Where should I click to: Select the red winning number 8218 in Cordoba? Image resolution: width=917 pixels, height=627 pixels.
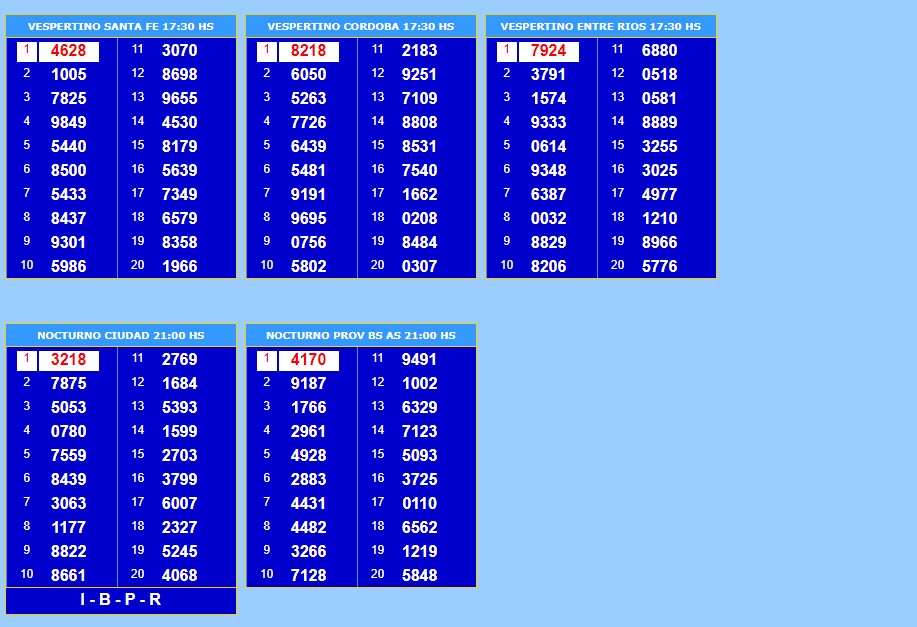(x=308, y=51)
